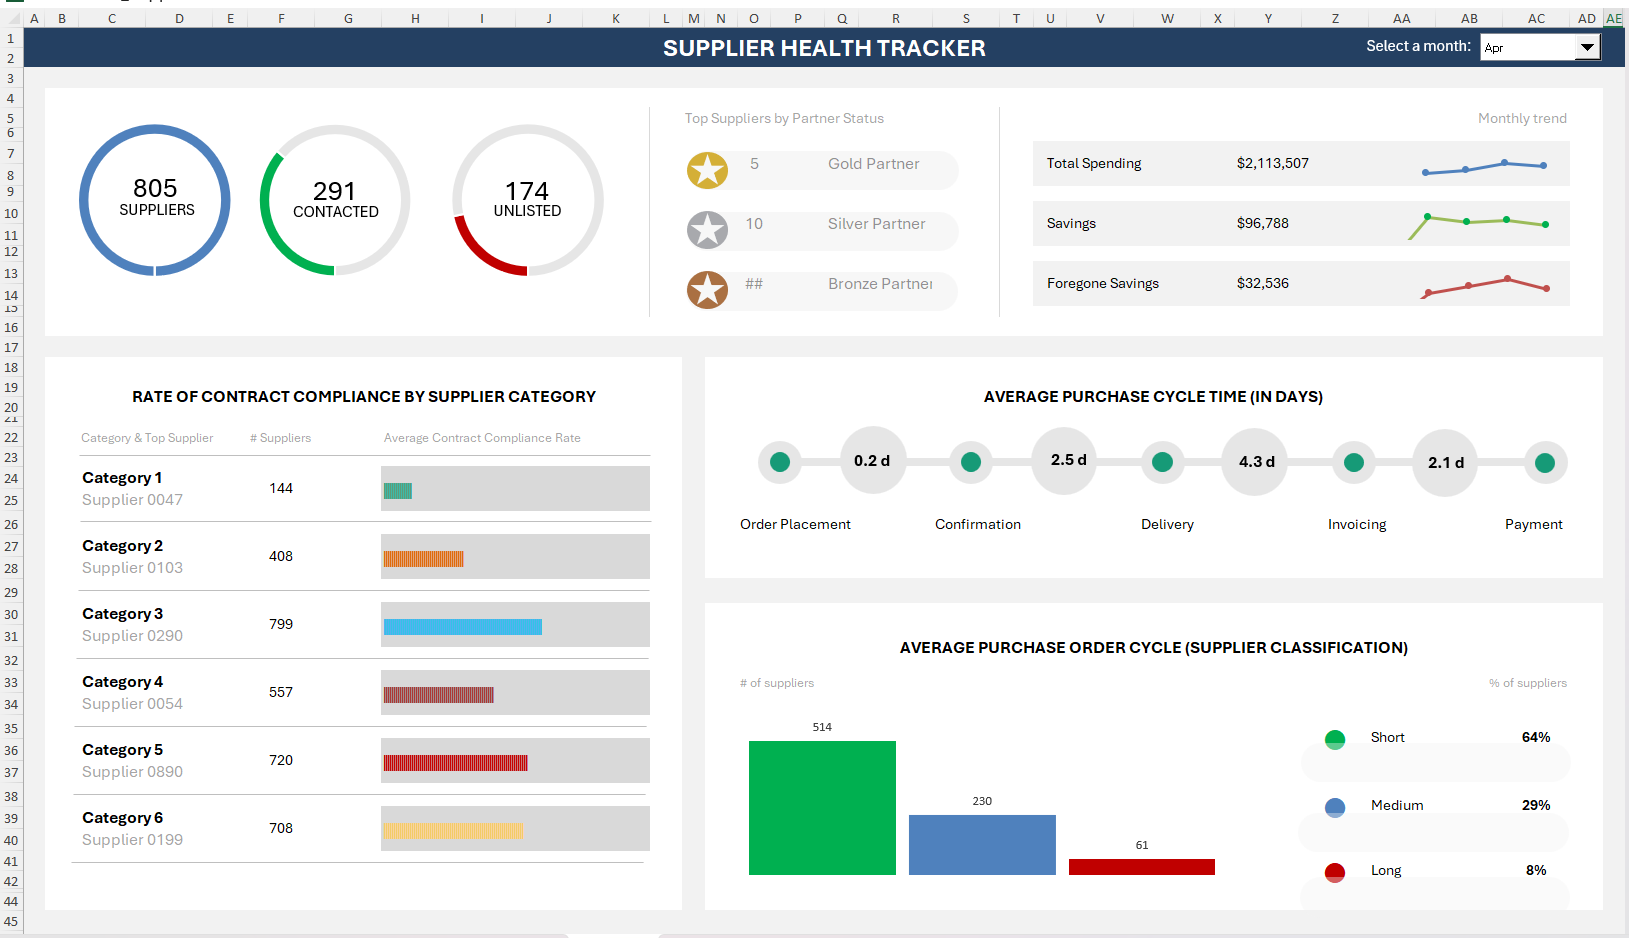Click the 'Supplier 0890' text
The height and width of the screenshot is (938, 1629).
(132, 772)
